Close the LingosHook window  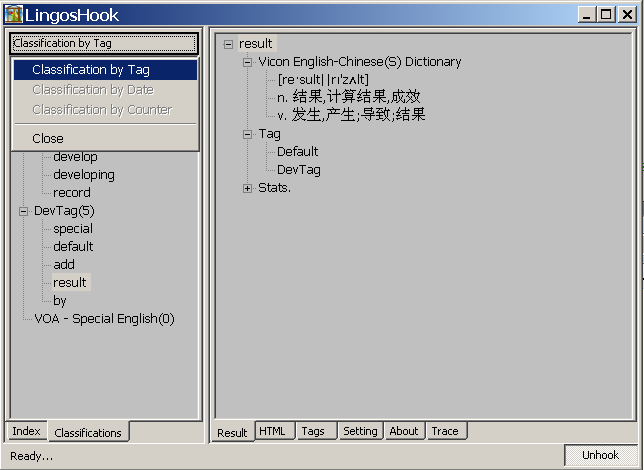click(x=628, y=15)
